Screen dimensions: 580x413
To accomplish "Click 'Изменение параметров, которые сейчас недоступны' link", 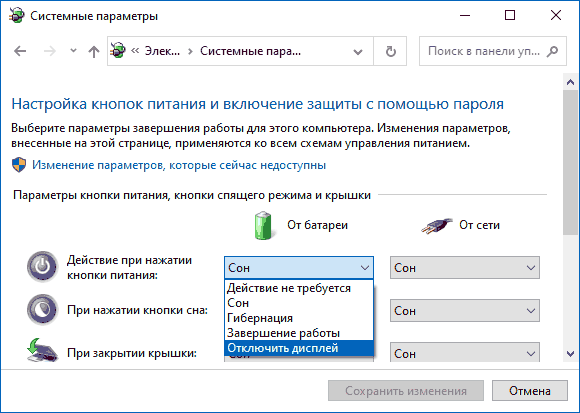I will click(179, 165).
